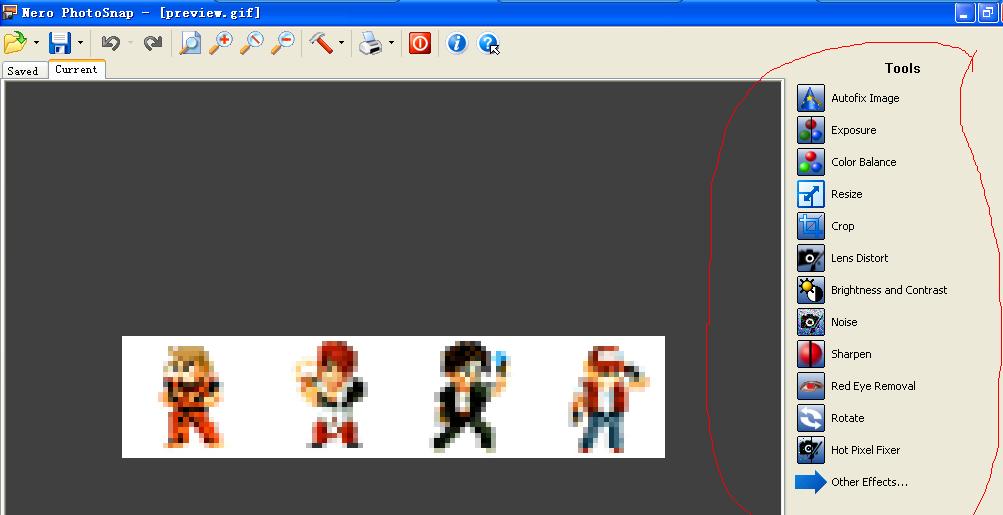Select the Rotate tool icon
This screenshot has height=515, width=1003.
click(810, 418)
